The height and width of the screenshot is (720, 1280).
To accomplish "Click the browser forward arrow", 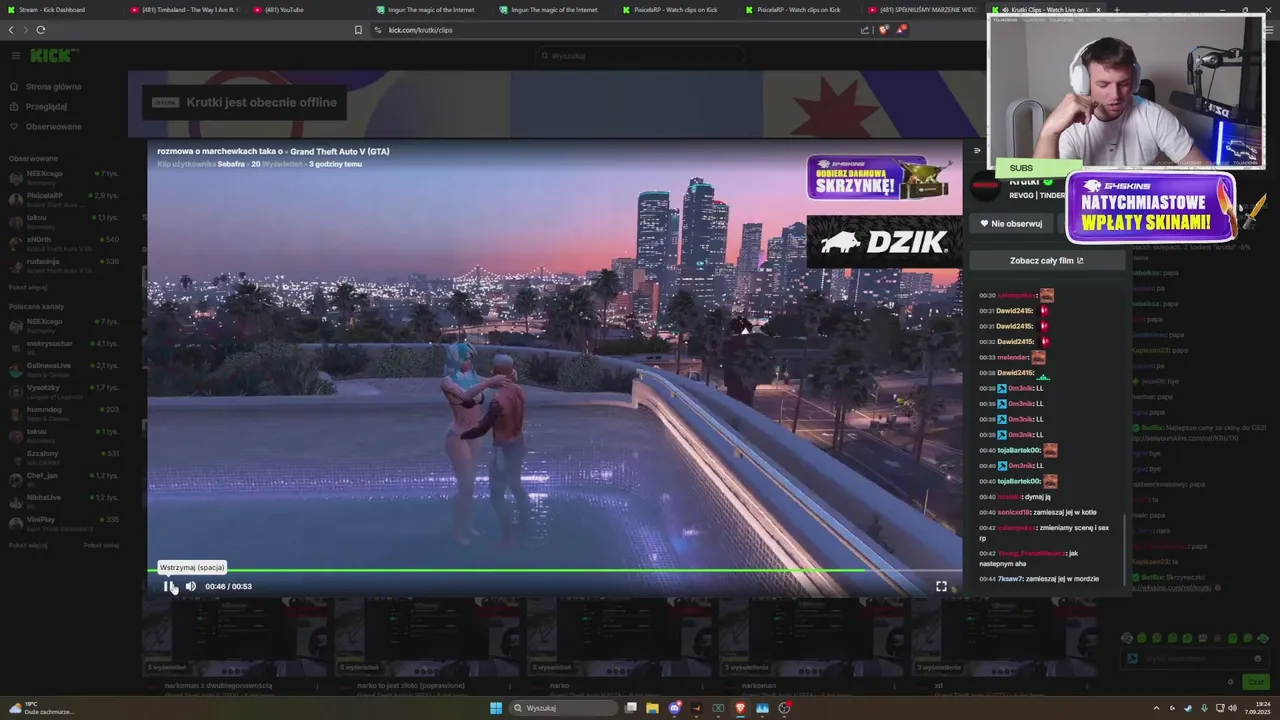I will [x=25, y=30].
